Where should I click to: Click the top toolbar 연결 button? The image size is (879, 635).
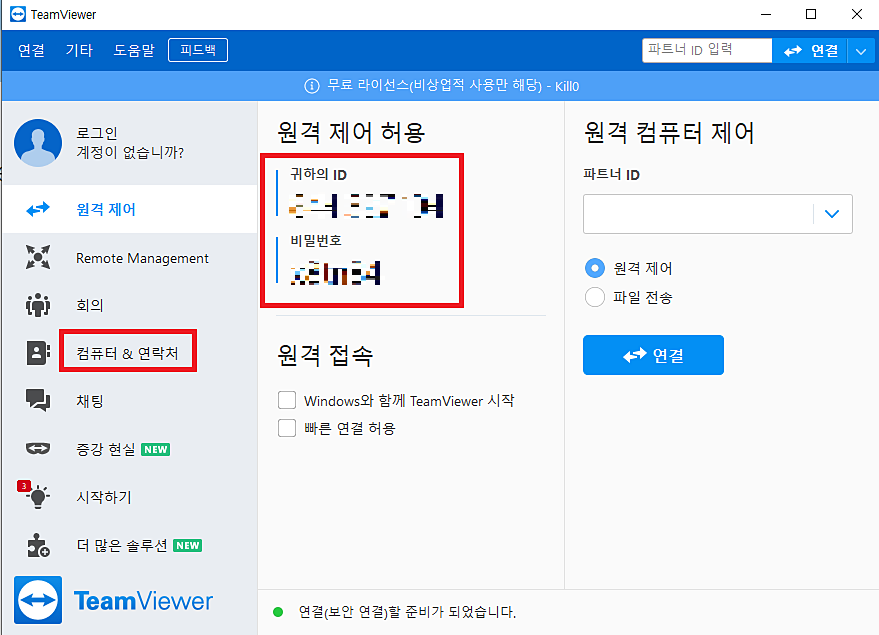[810, 51]
